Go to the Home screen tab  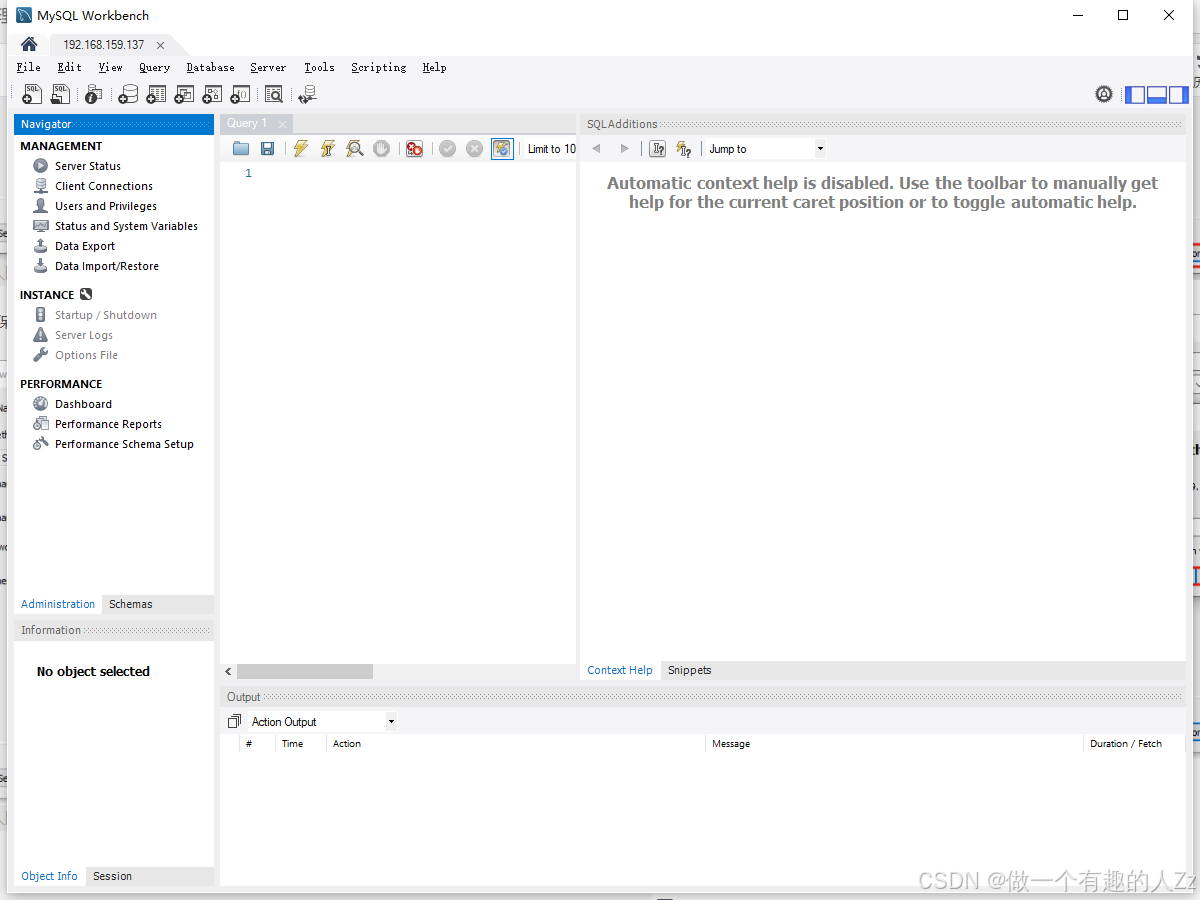point(29,44)
